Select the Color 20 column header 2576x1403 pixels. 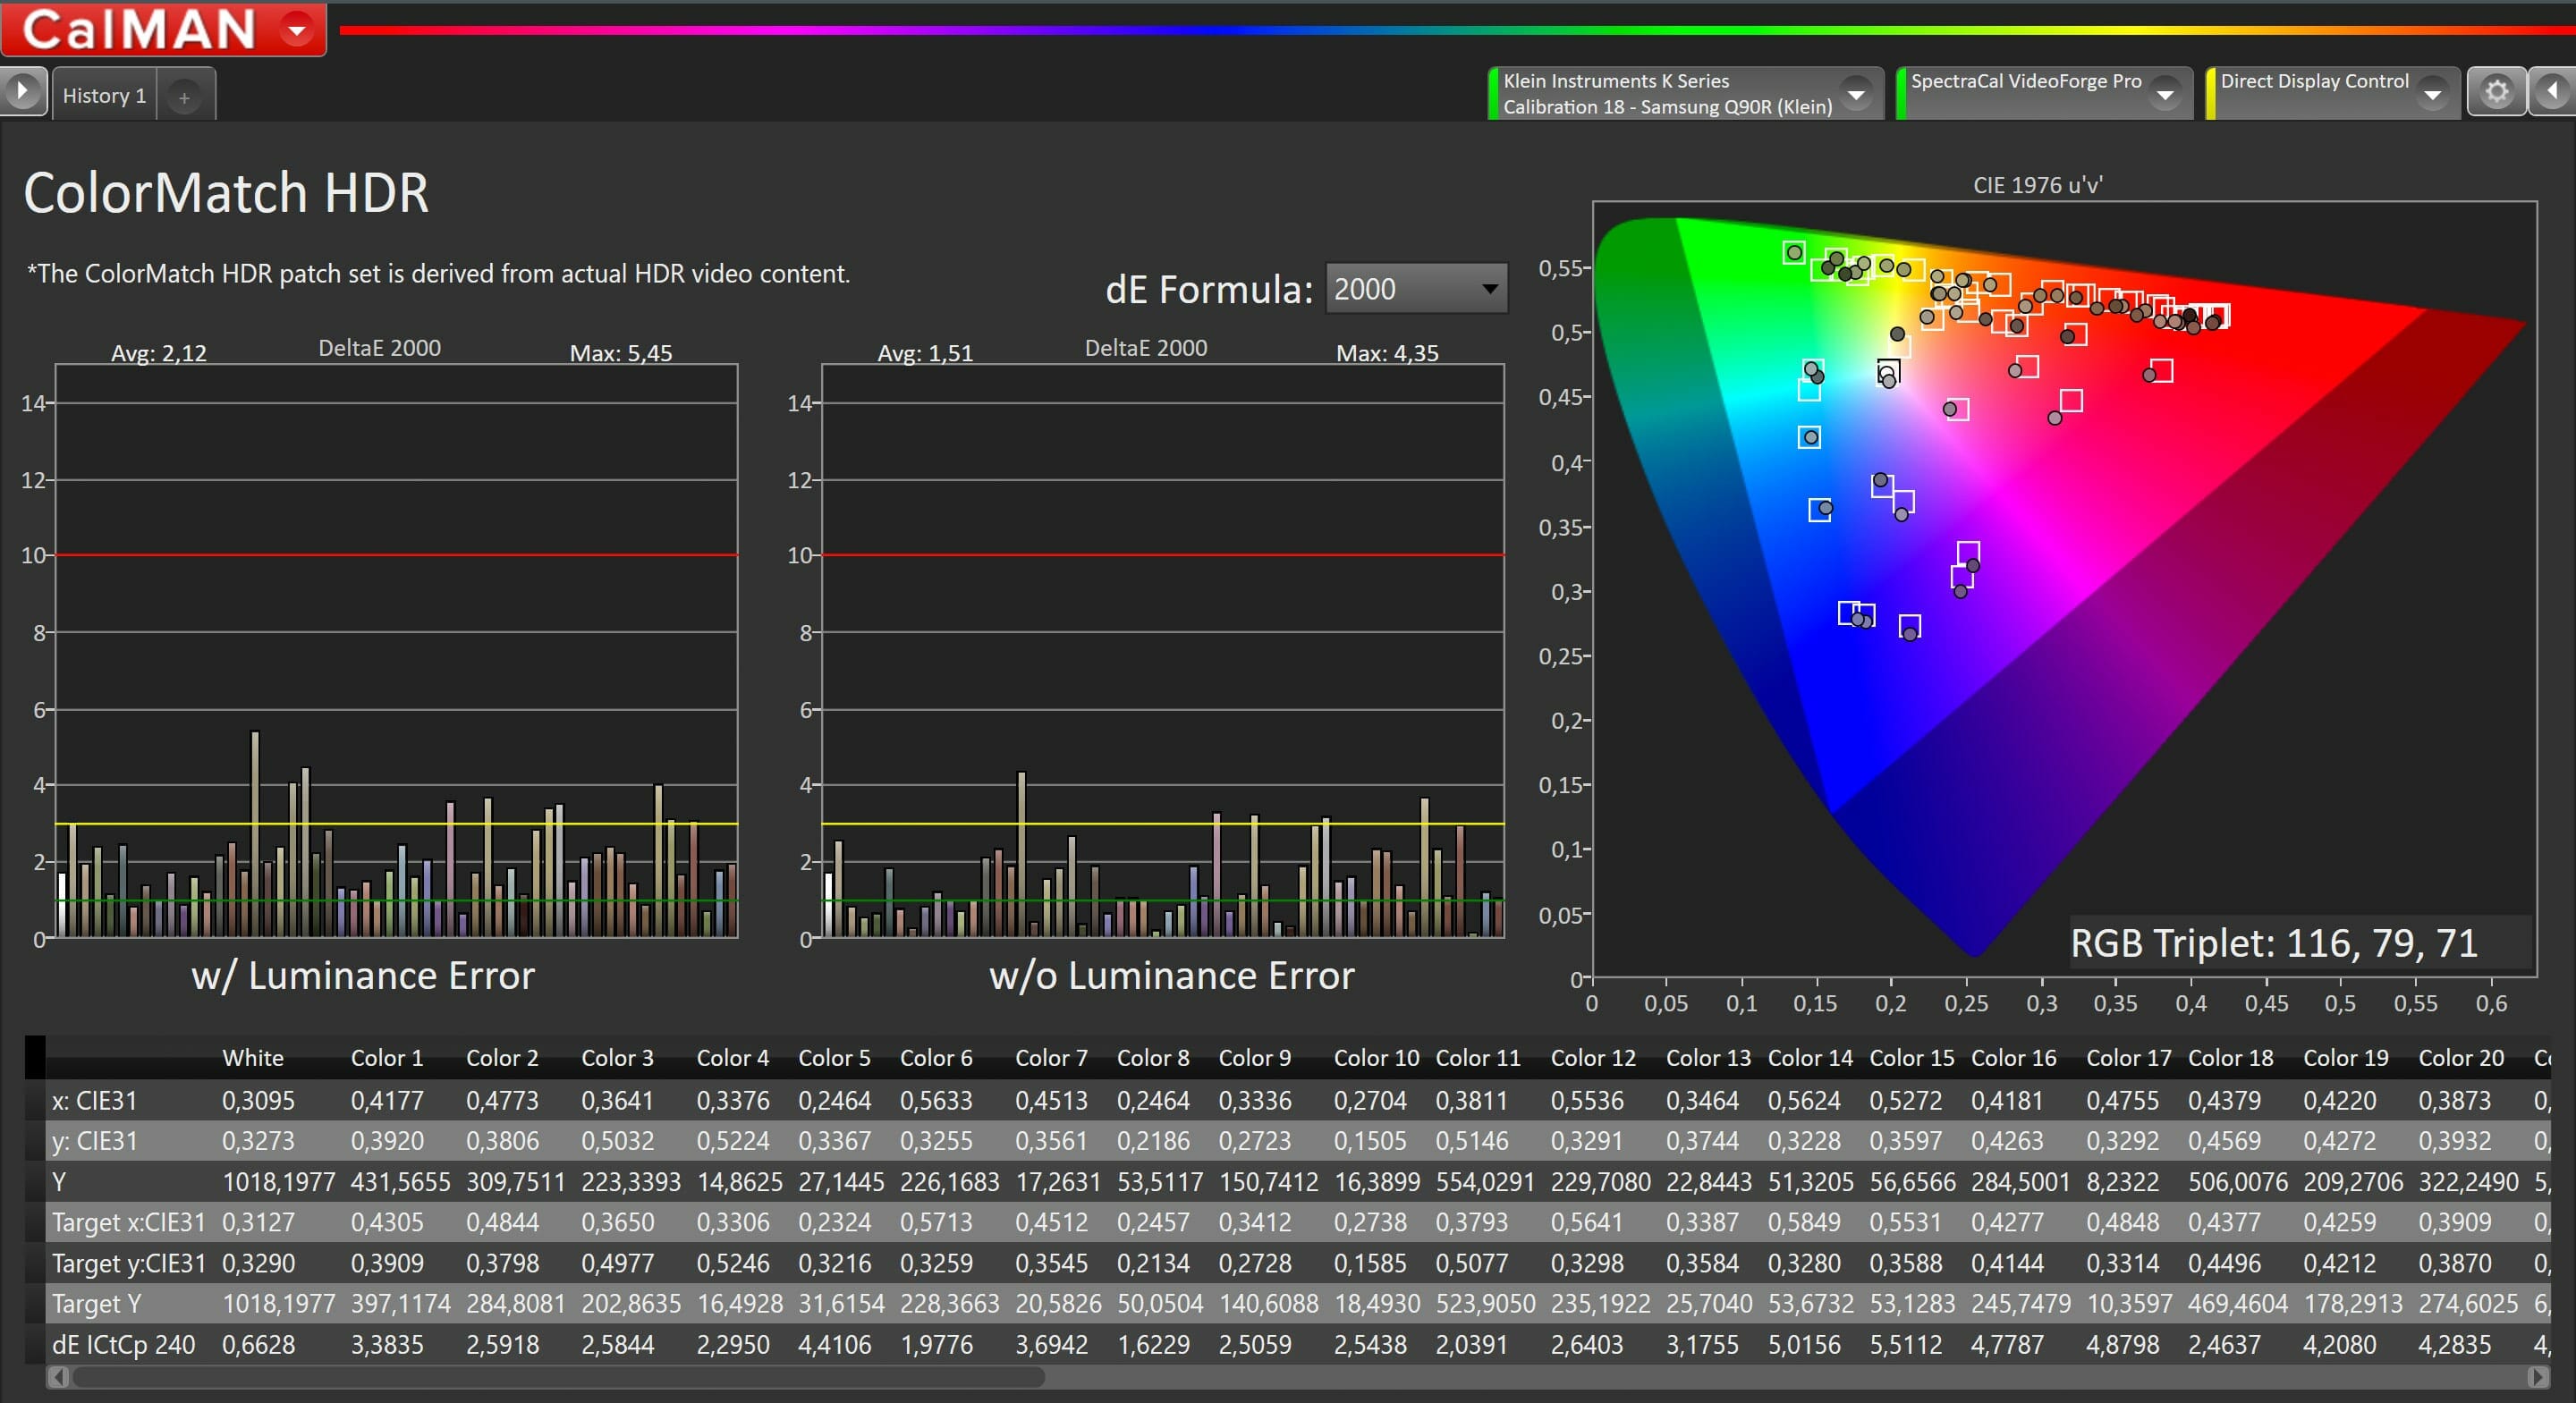(2461, 1058)
